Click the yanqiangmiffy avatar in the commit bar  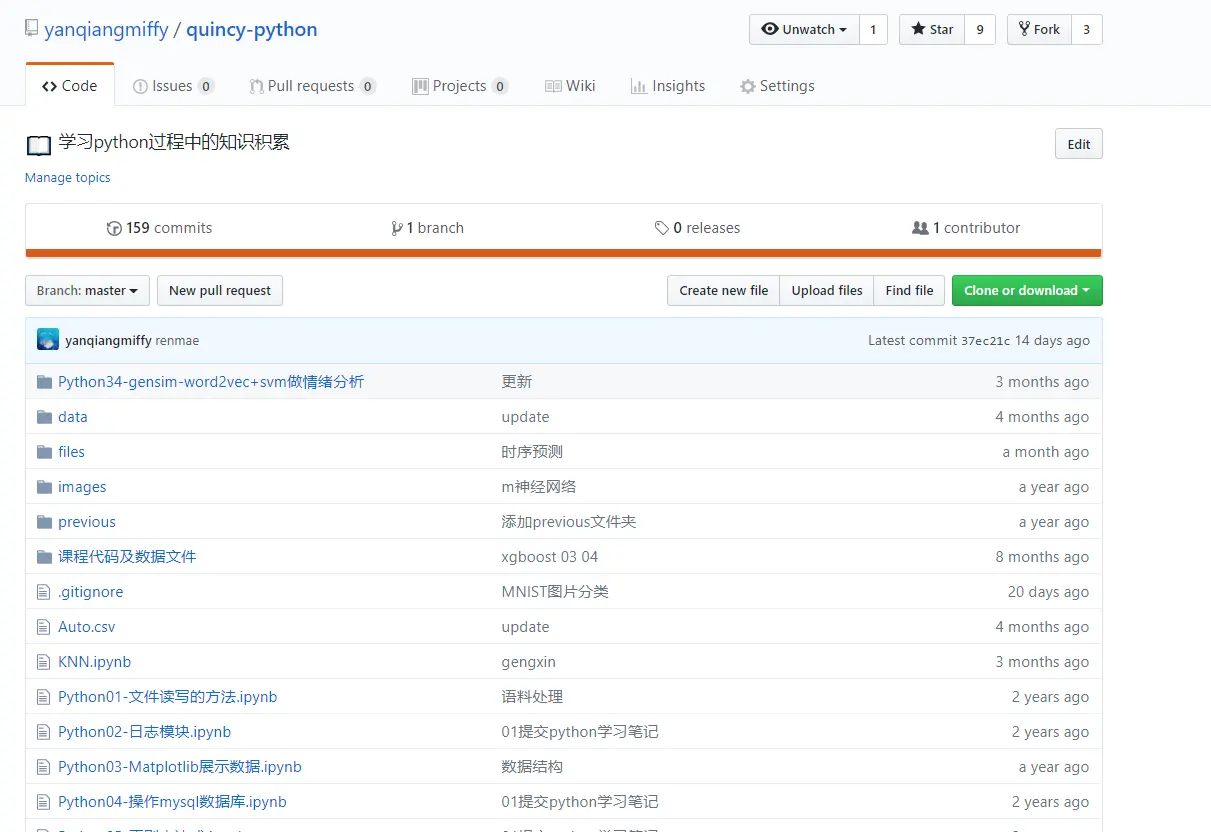pos(48,340)
